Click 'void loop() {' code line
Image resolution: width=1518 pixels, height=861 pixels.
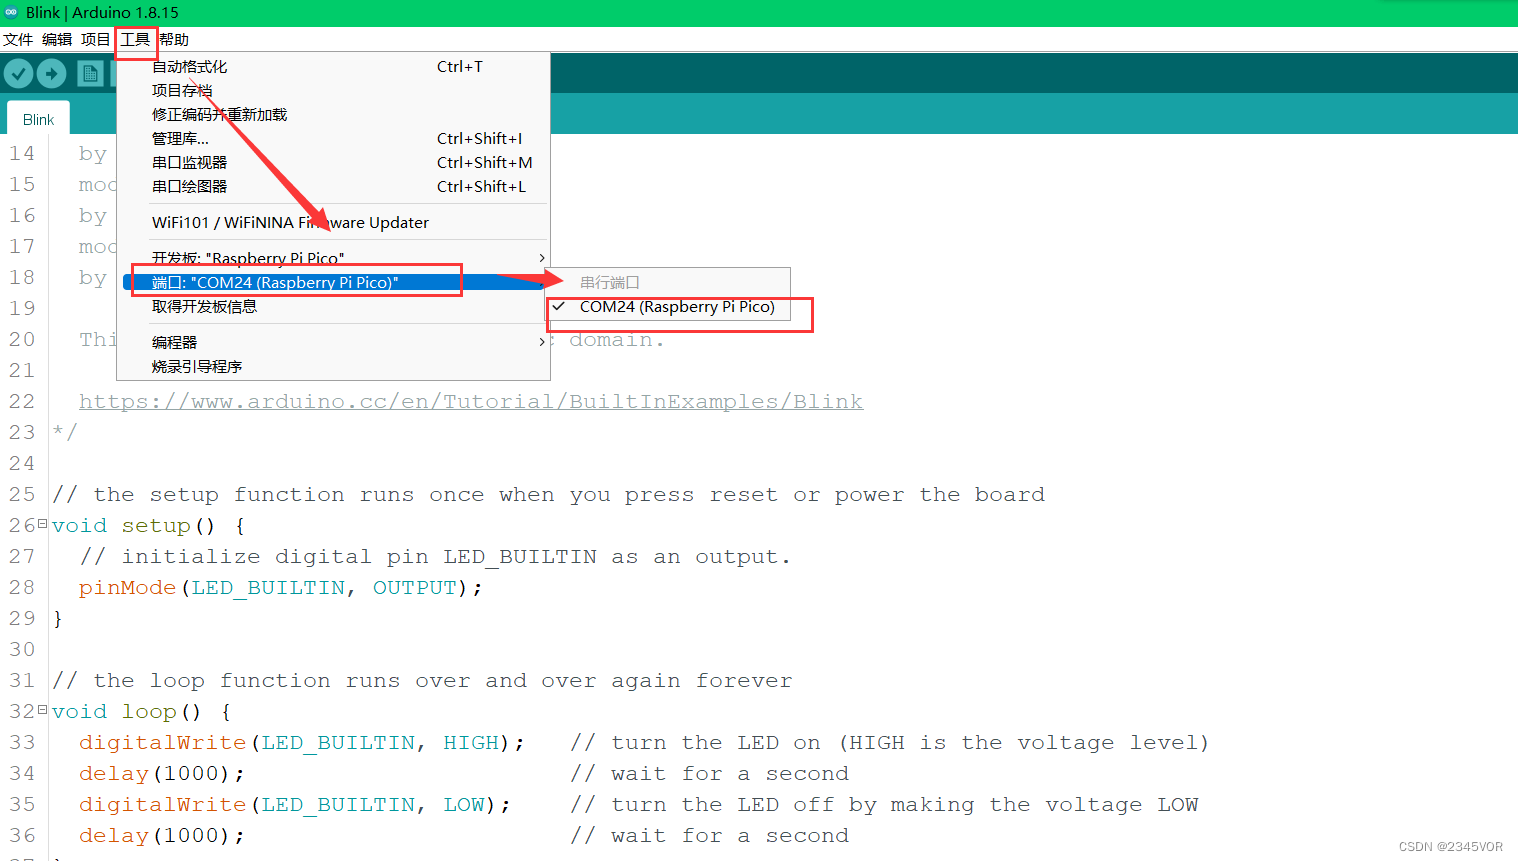pyautogui.click(x=142, y=711)
